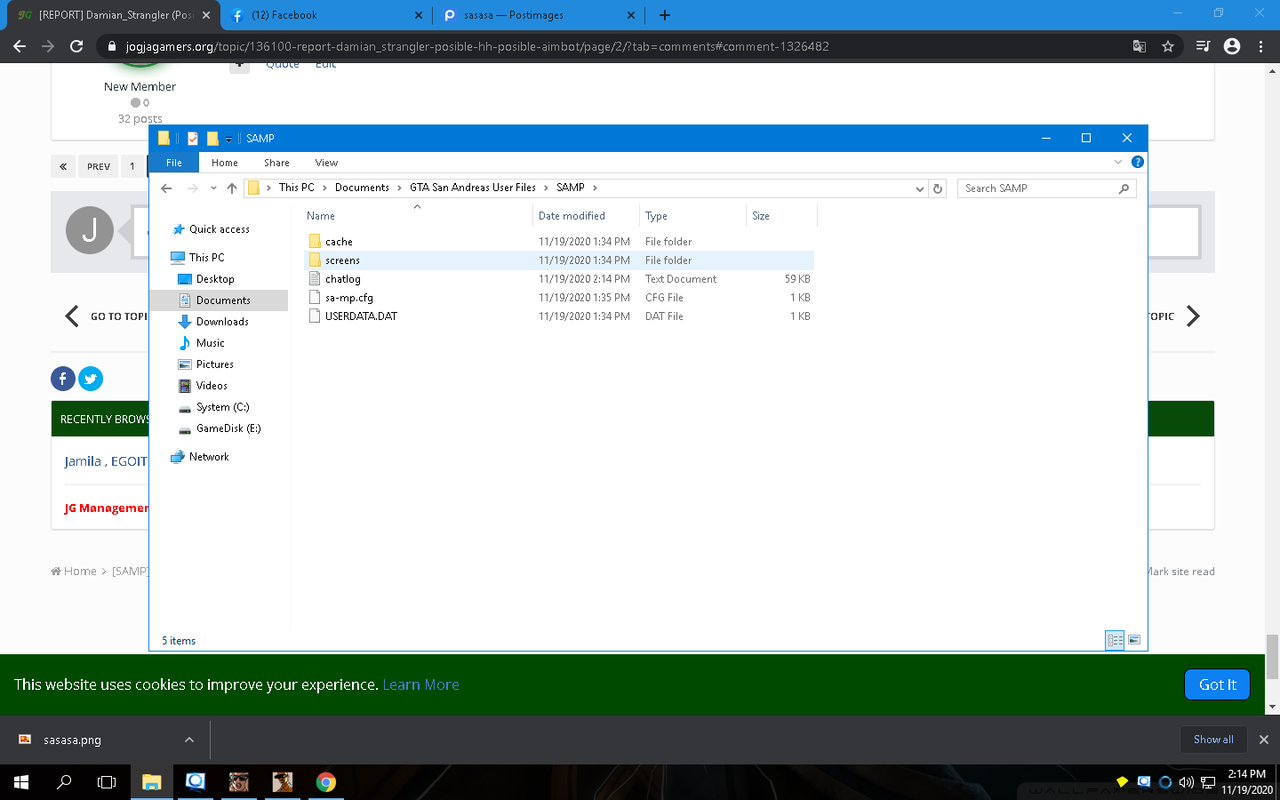Switch to the View ribbon tab
This screenshot has width=1280, height=800.
click(x=327, y=162)
